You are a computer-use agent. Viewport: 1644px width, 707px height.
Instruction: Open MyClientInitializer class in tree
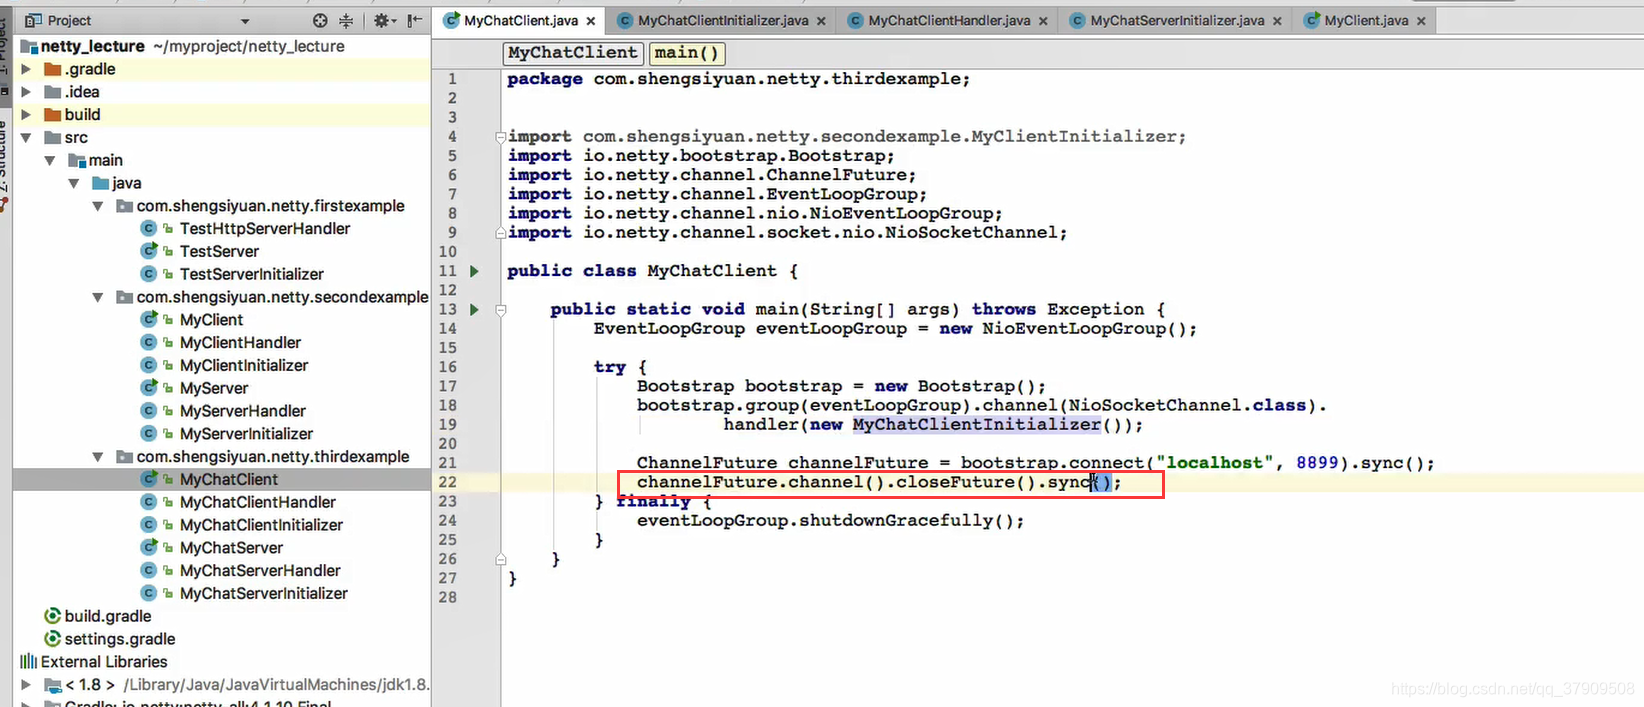point(244,366)
